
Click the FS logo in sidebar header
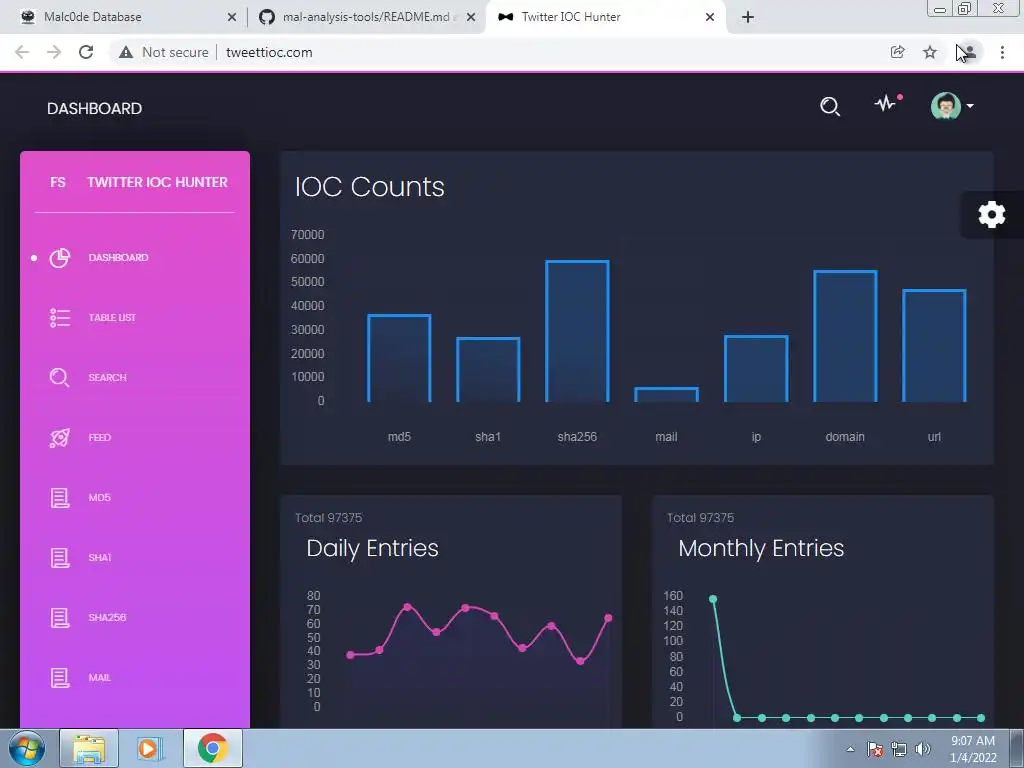click(57, 182)
